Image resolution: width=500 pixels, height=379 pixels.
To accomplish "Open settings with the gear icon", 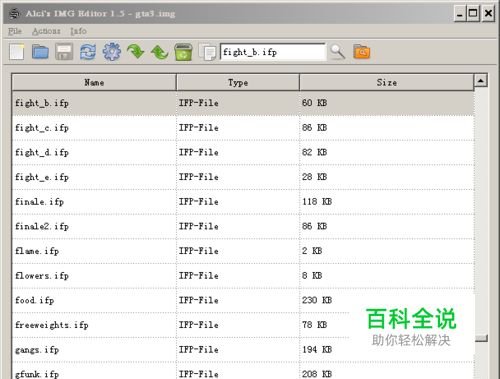I will [112, 52].
